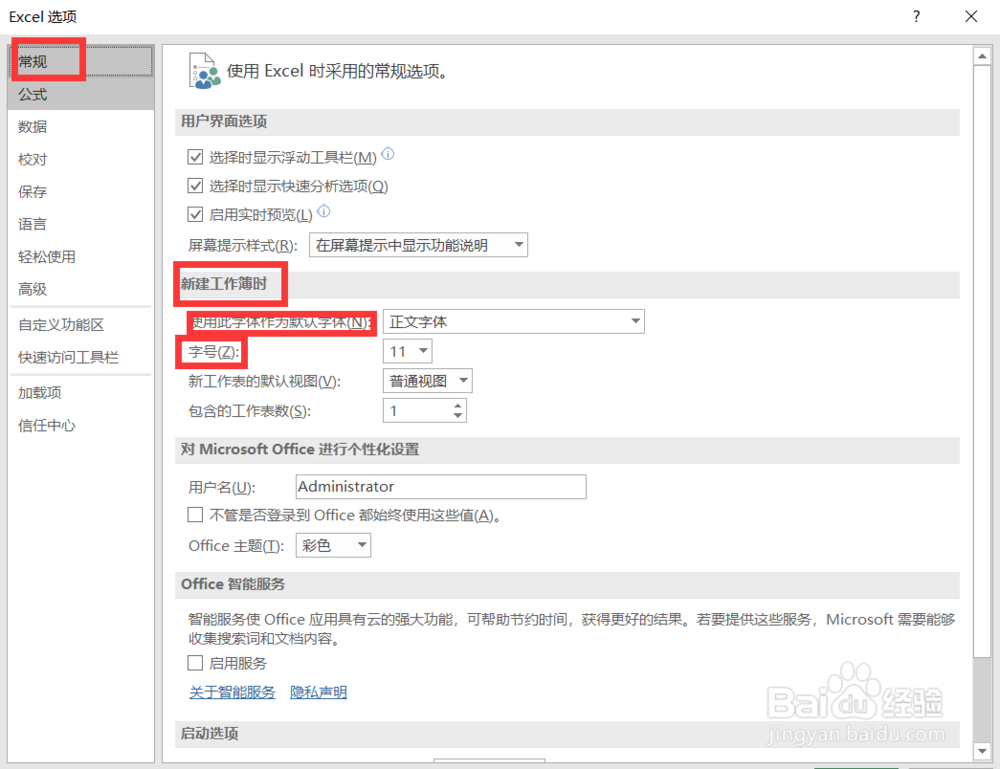Click the worksheet count number field
The image size is (1000, 769).
click(417, 411)
